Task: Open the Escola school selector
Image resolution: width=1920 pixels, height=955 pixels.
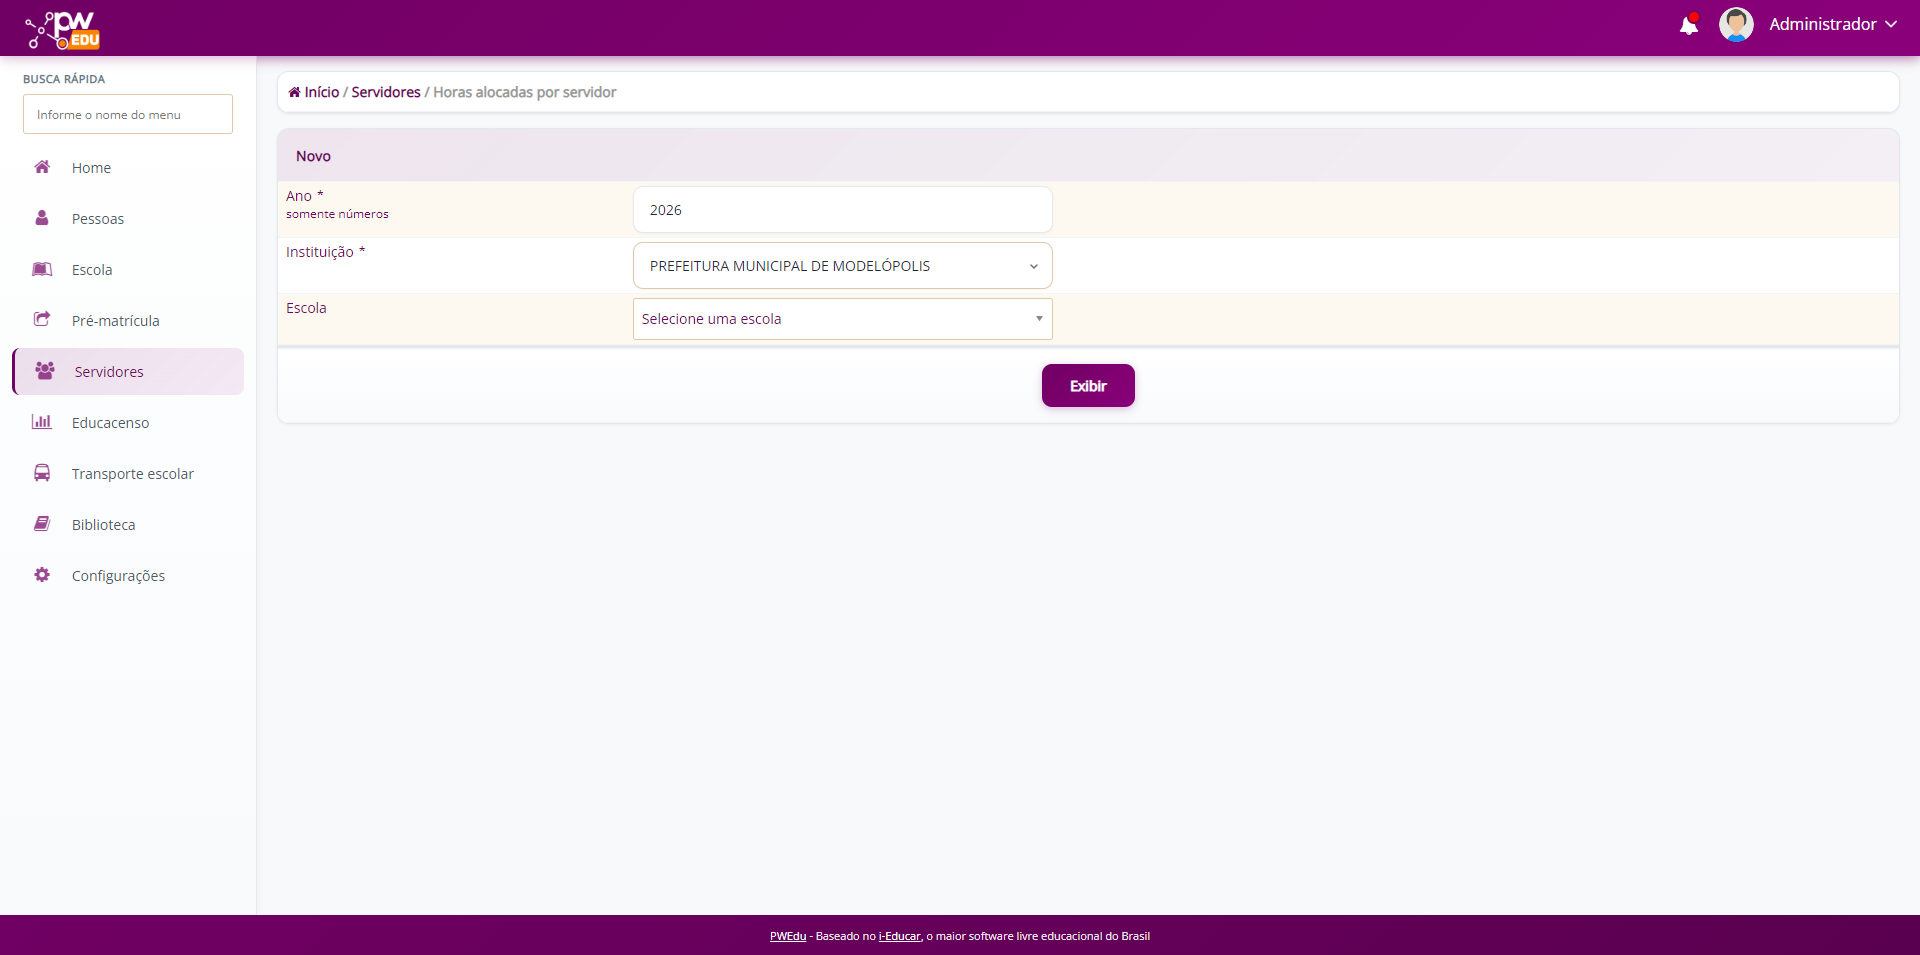Action: pos(842,319)
